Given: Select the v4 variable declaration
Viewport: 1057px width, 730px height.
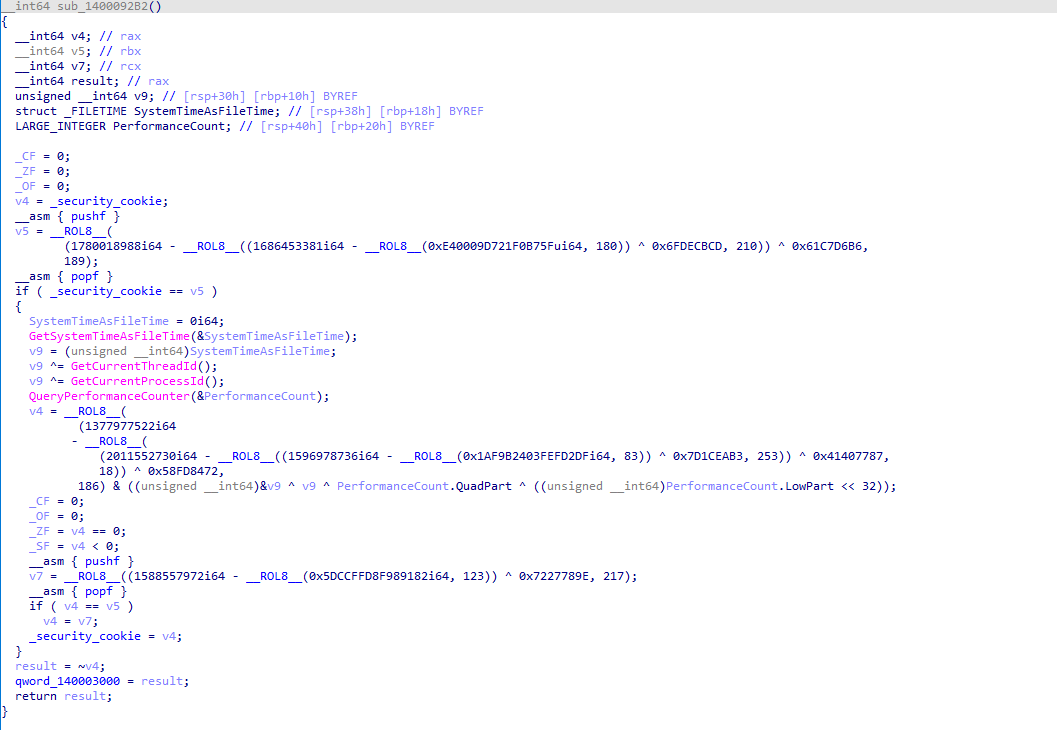Looking at the screenshot, I should [53, 36].
